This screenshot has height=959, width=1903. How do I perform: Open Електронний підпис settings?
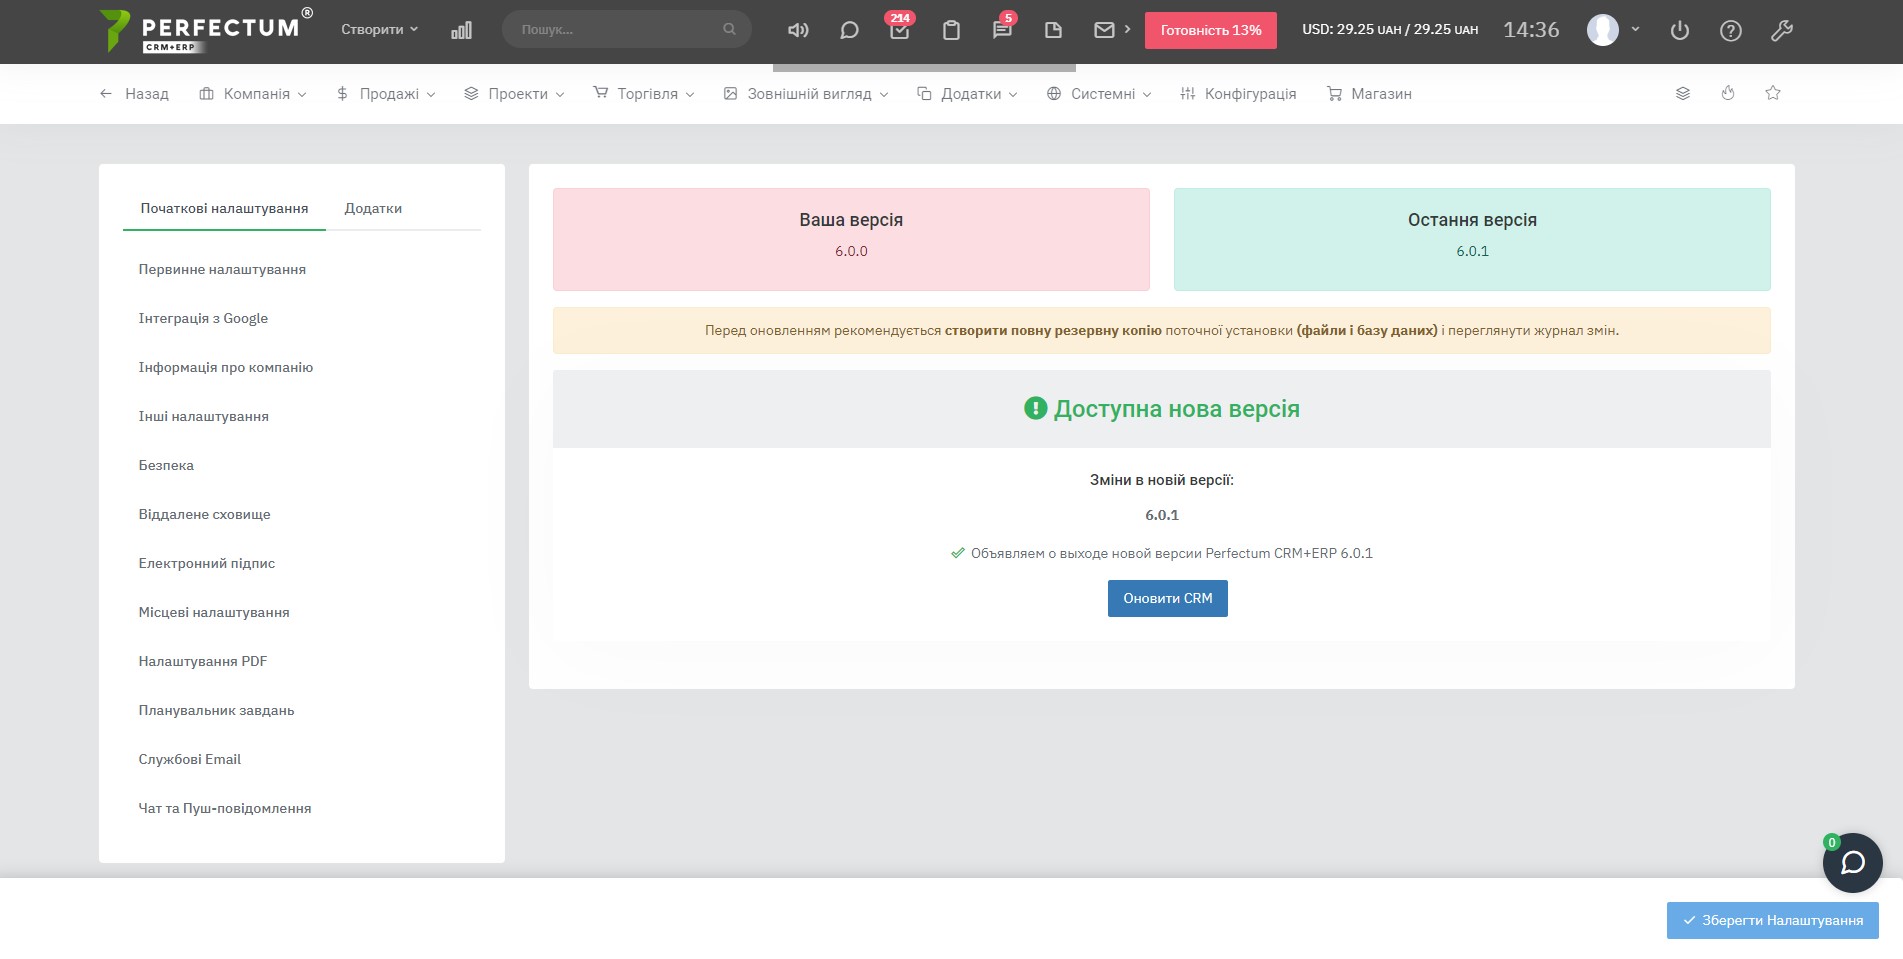coord(207,564)
